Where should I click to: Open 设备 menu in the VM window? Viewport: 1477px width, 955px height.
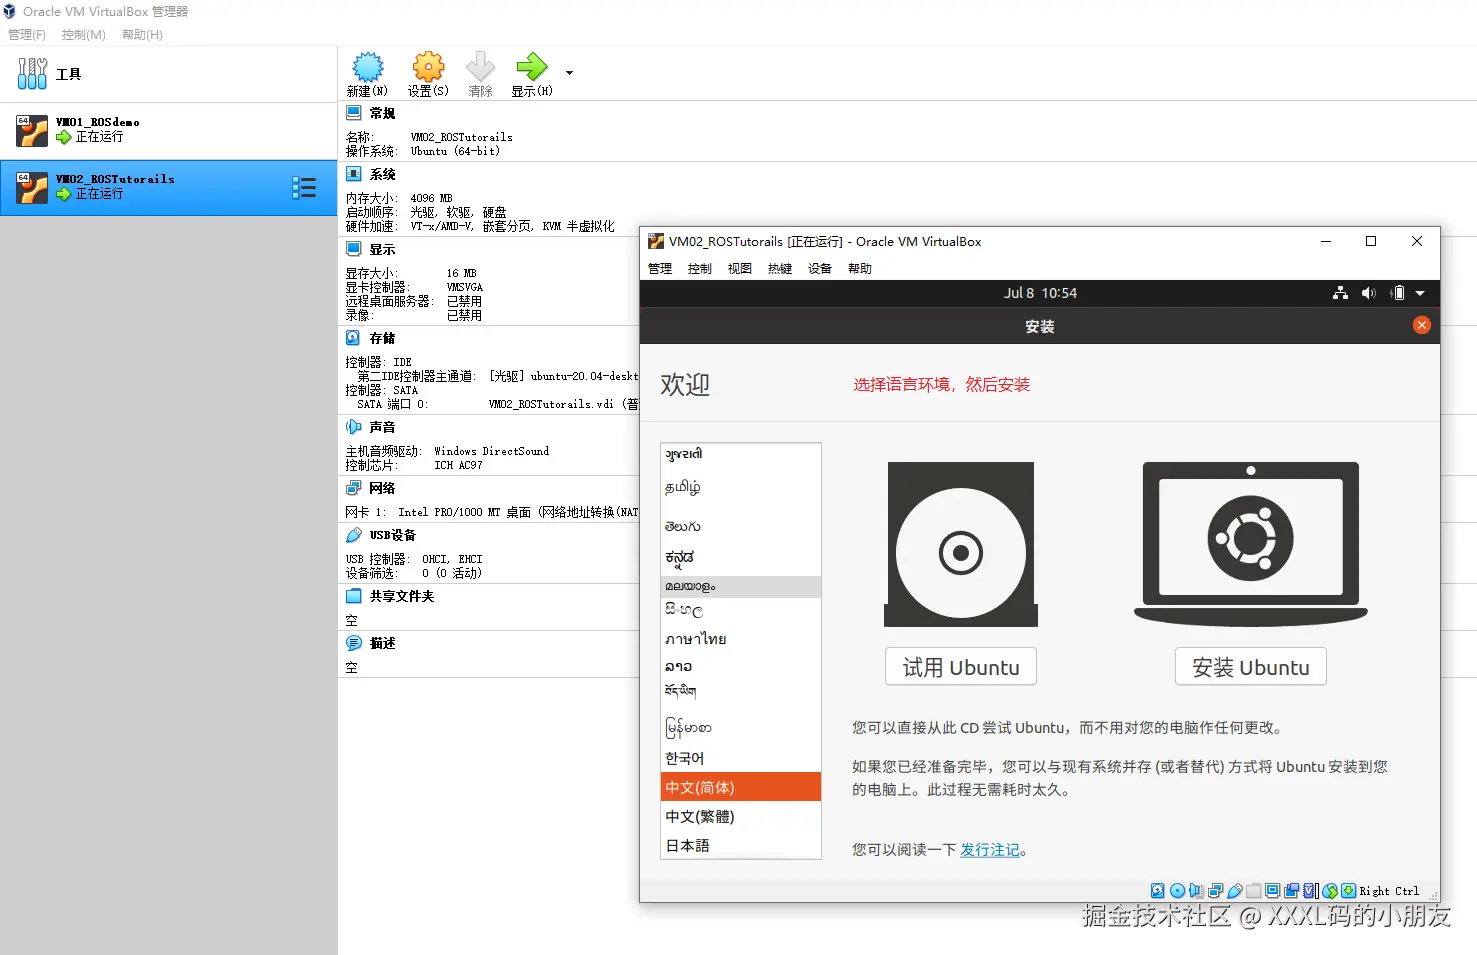820,269
